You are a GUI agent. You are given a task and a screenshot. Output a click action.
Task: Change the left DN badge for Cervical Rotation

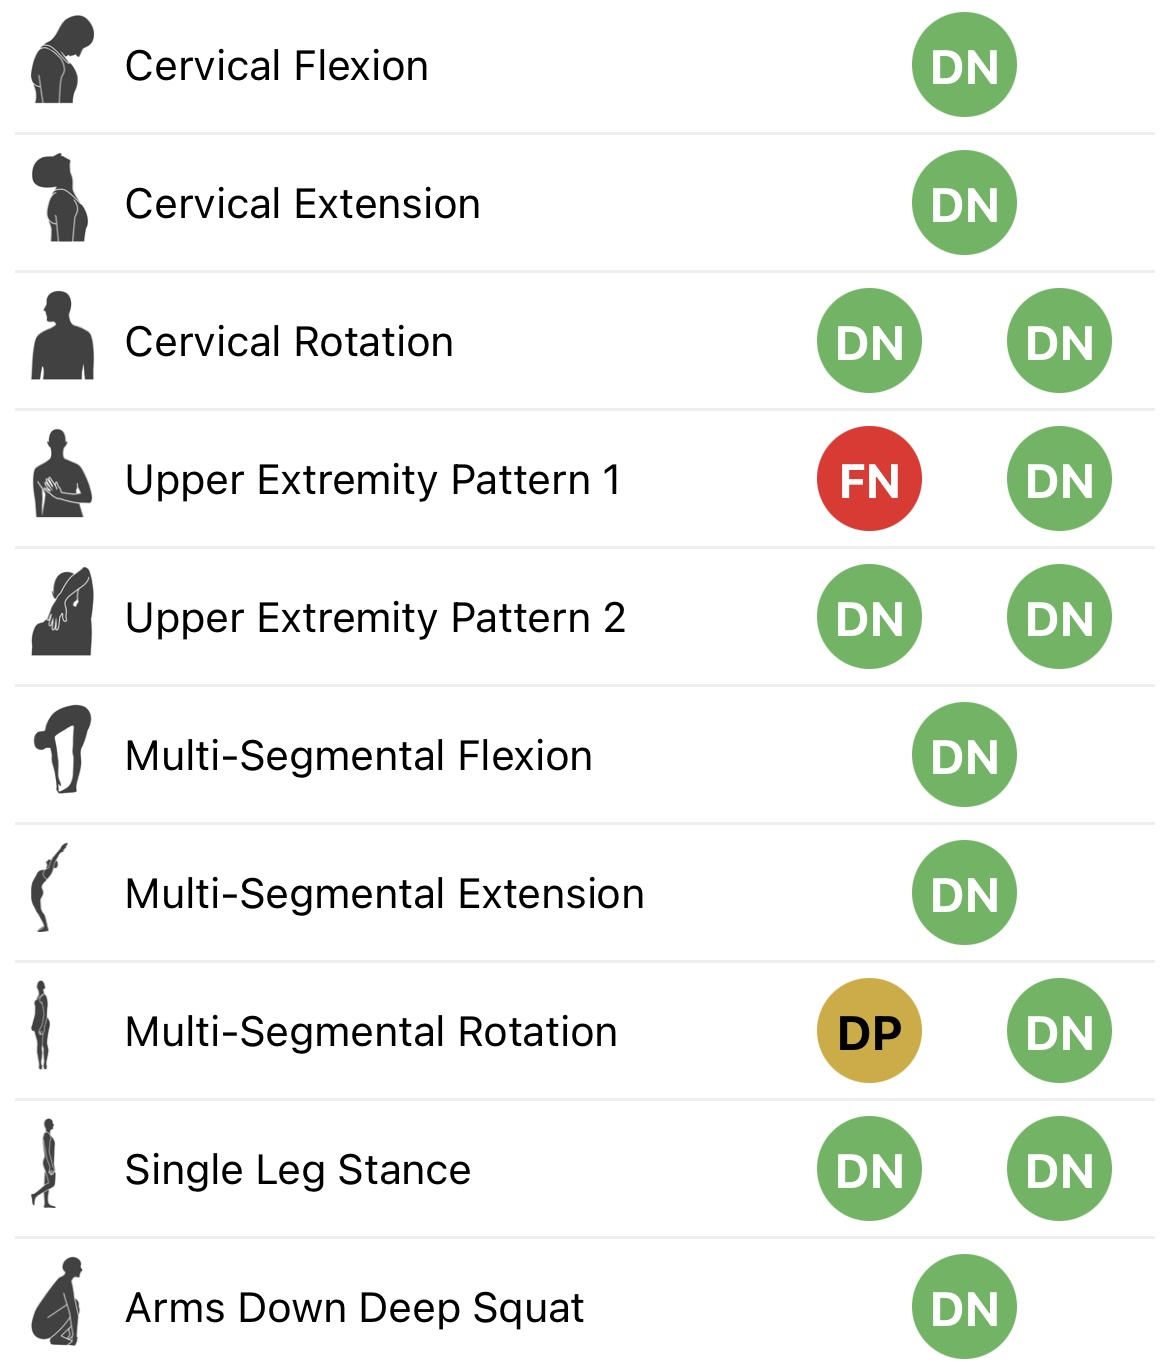click(x=869, y=341)
